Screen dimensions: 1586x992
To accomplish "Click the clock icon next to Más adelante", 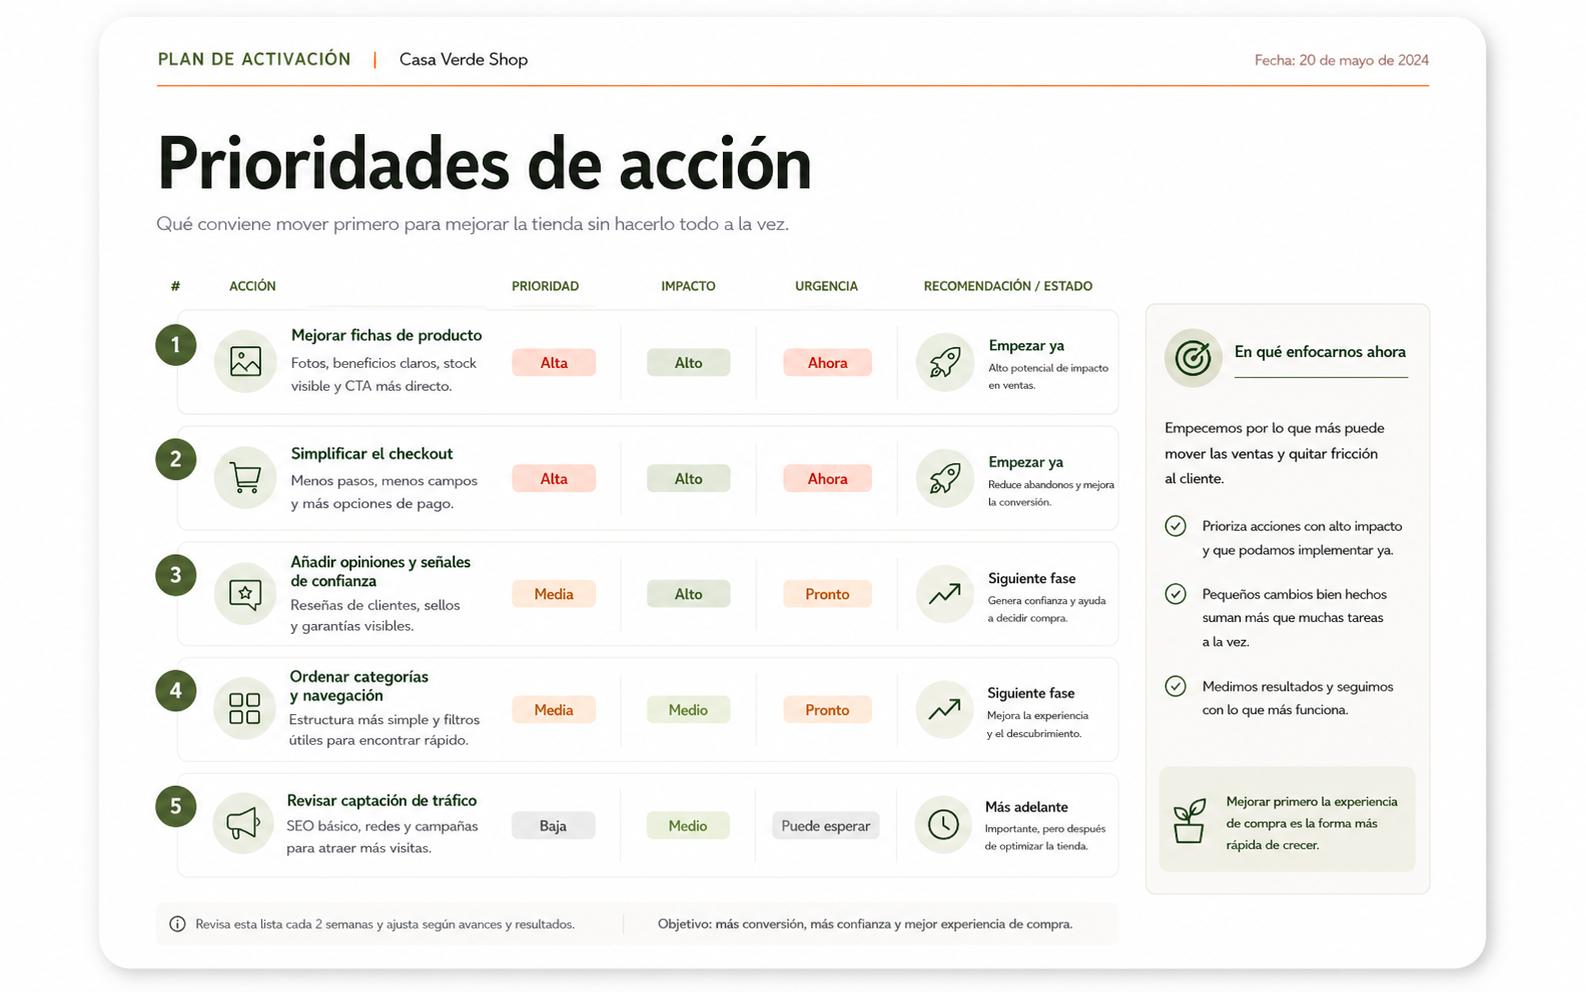I will [943, 824].
